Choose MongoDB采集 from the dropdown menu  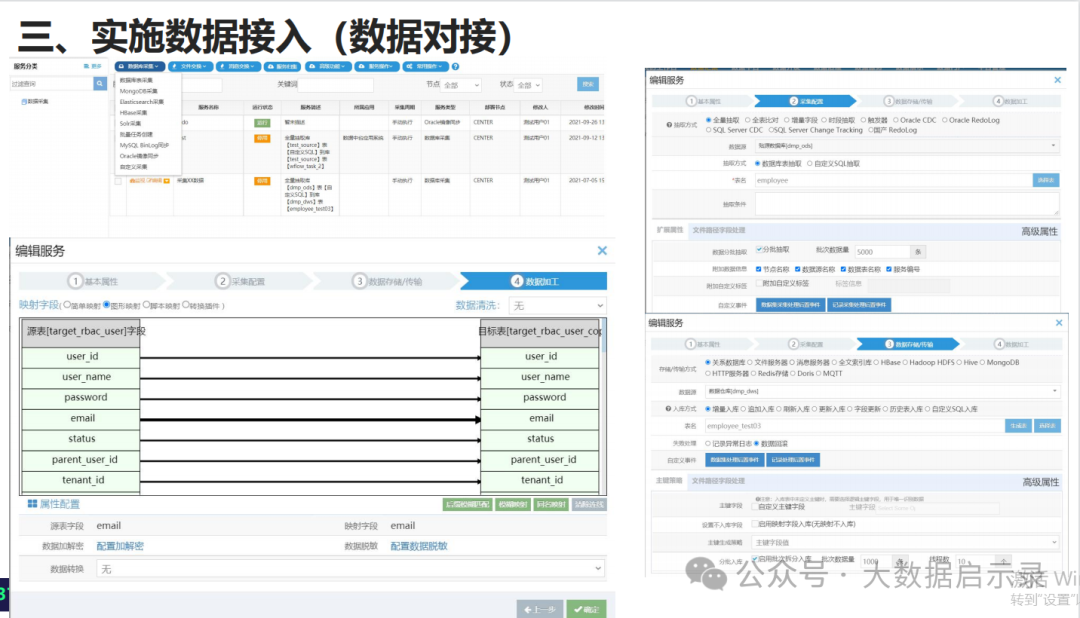pos(138,91)
